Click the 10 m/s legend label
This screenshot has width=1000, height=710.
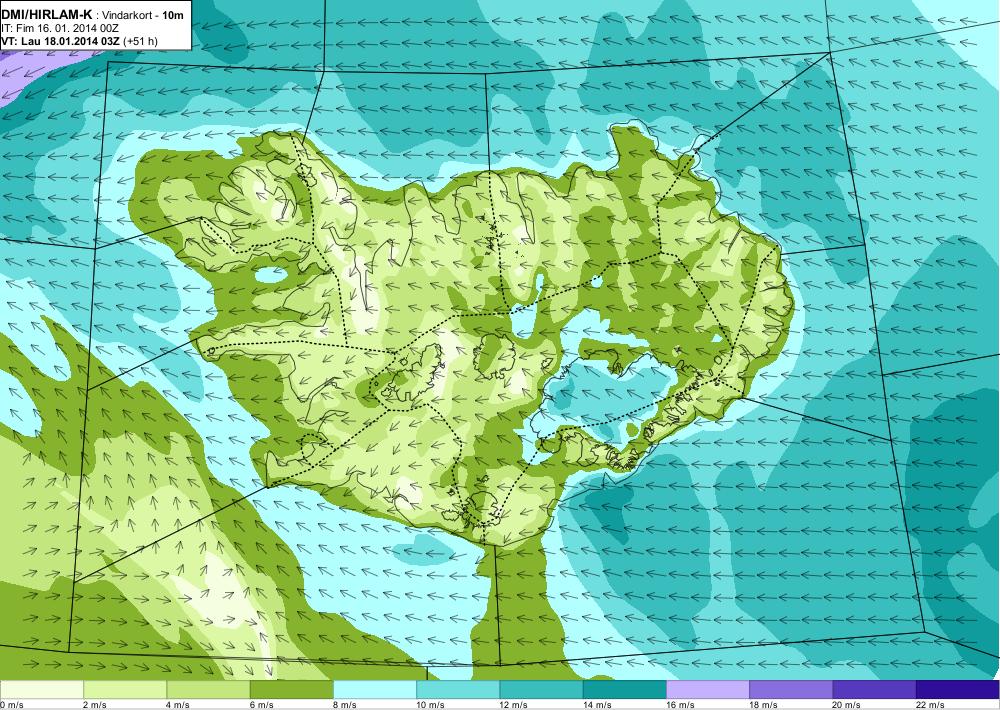point(430,705)
